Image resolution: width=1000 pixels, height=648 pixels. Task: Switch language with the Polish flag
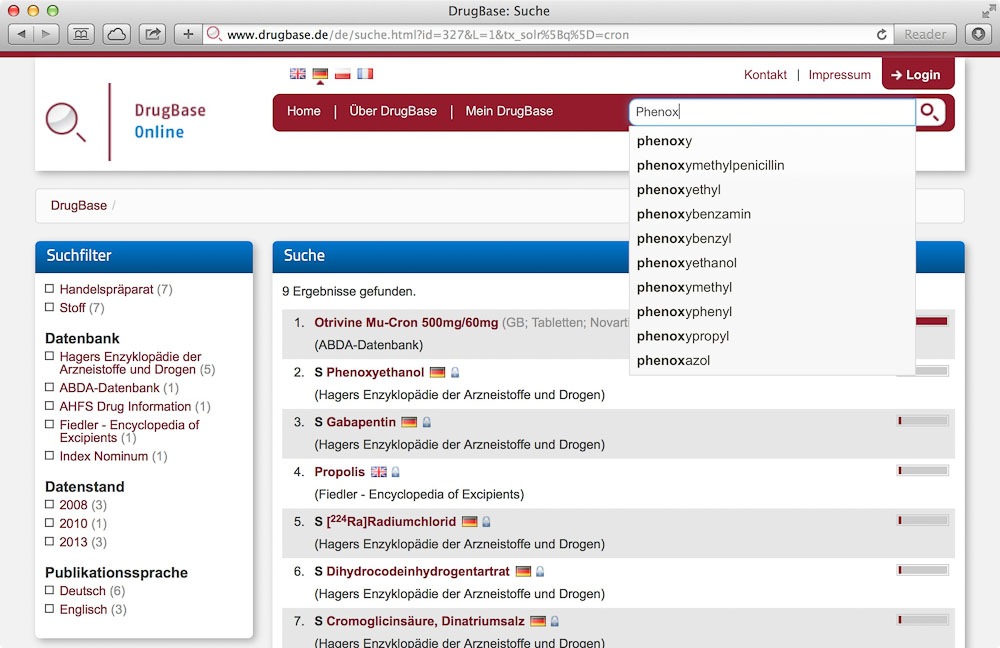coord(343,74)
